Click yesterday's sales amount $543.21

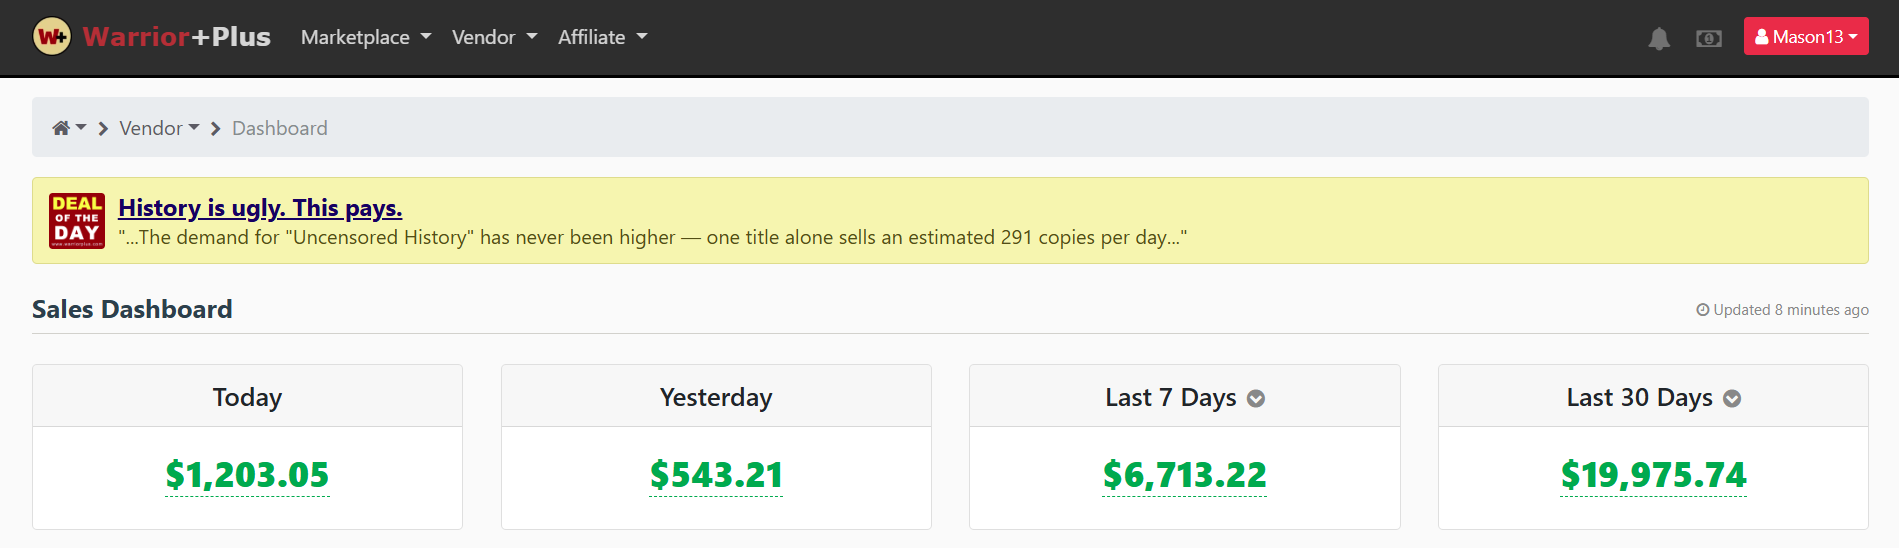click(x=716, y=475)
